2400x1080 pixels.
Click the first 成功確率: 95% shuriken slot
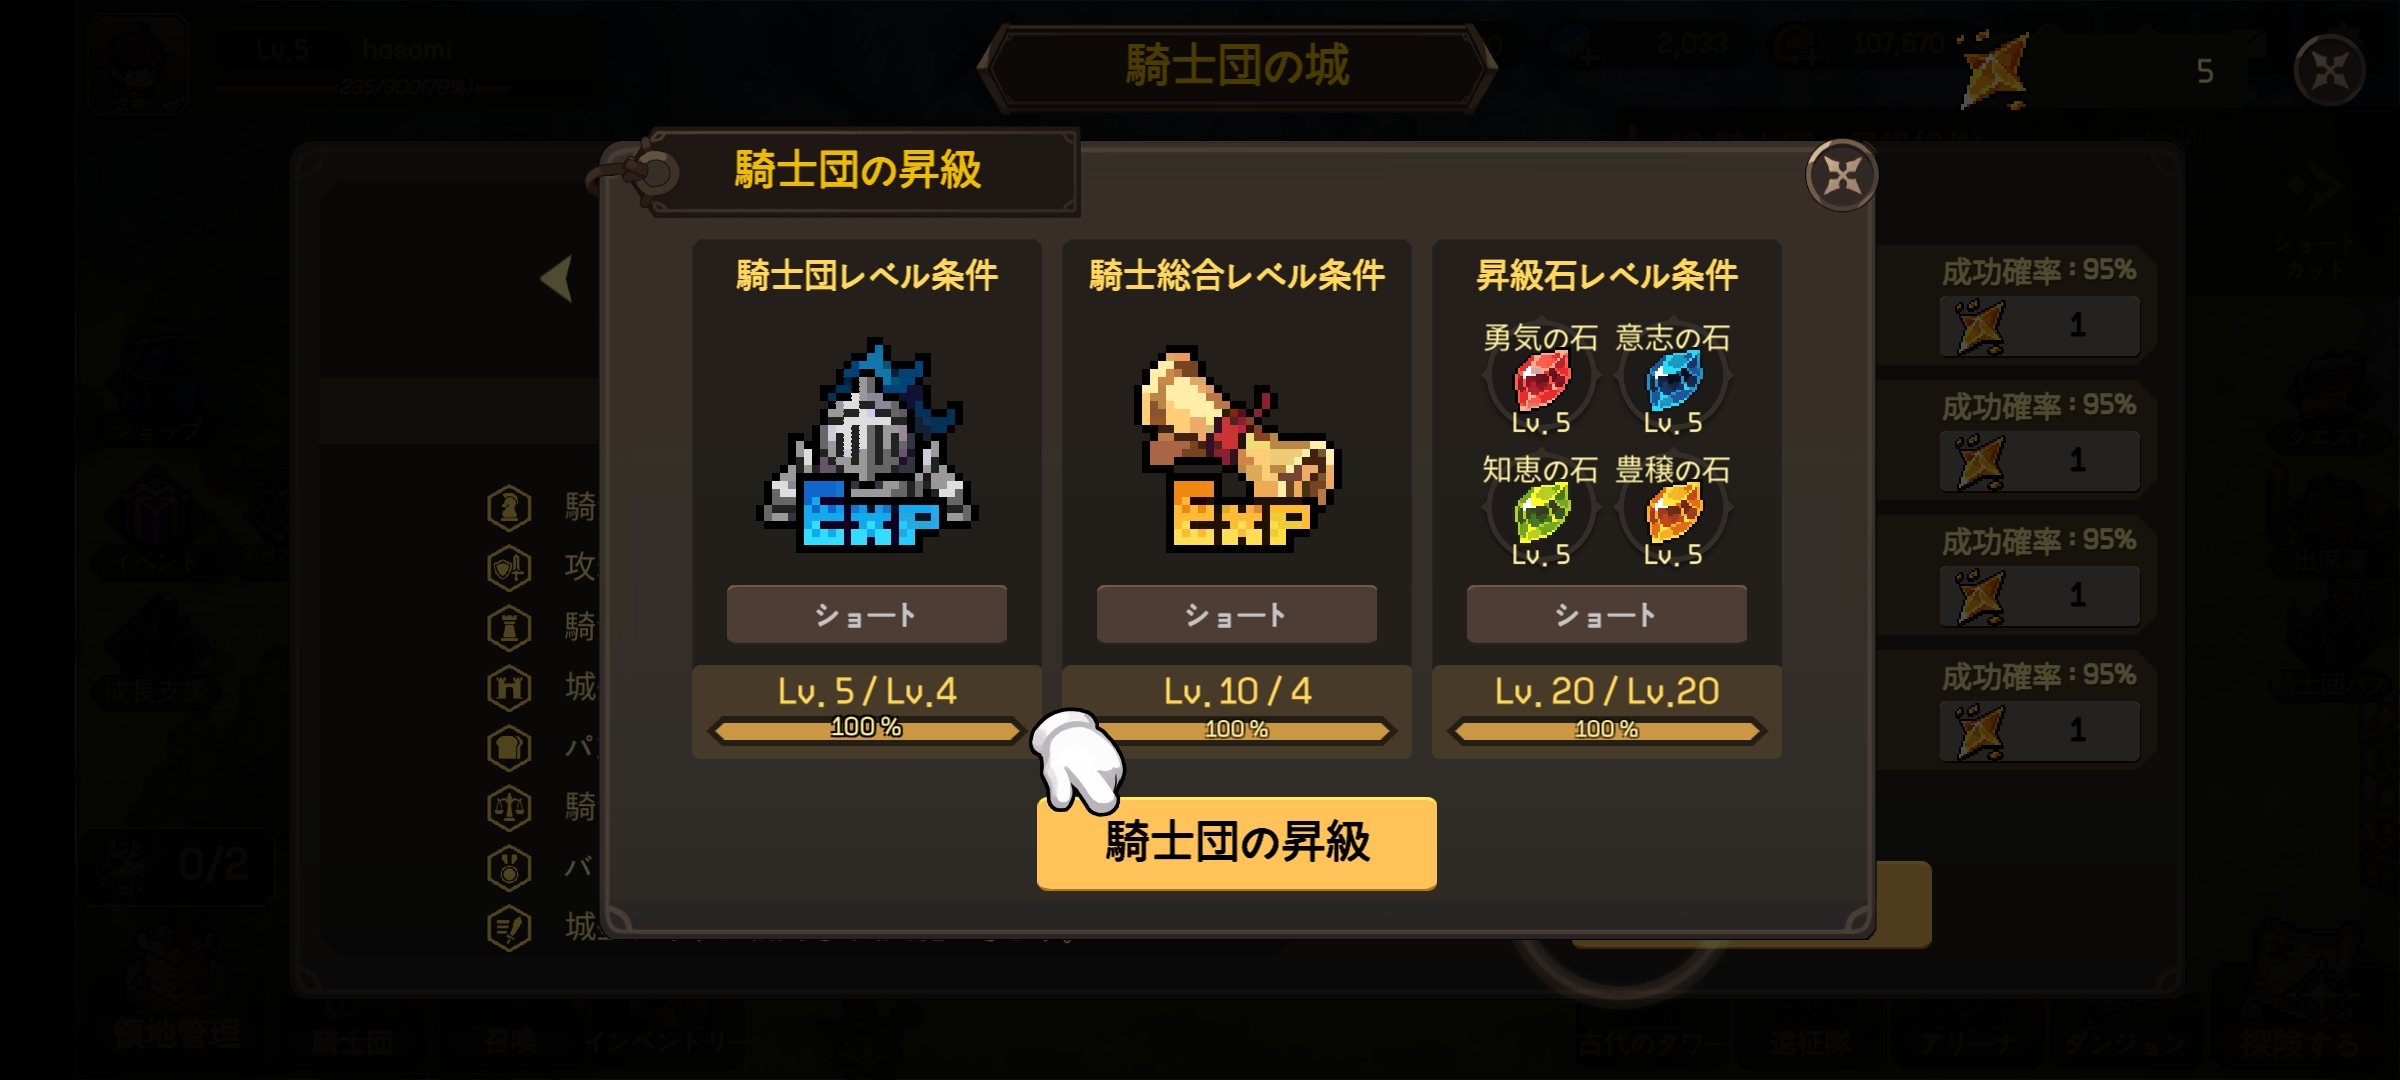point(2040,326)
